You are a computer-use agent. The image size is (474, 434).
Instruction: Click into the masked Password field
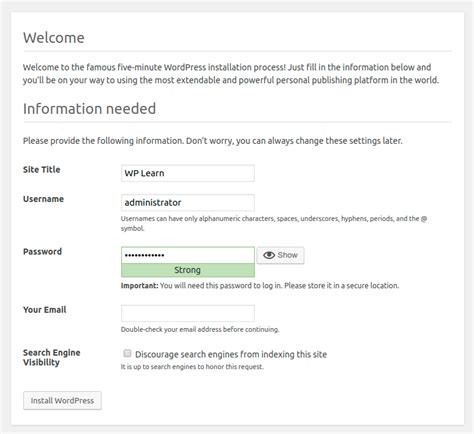click(188, 255)
